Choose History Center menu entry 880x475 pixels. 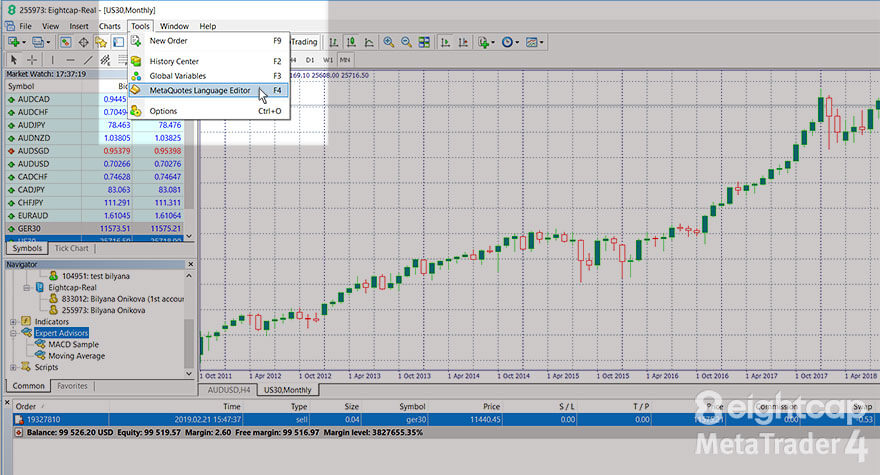click(x=209, y=61)
